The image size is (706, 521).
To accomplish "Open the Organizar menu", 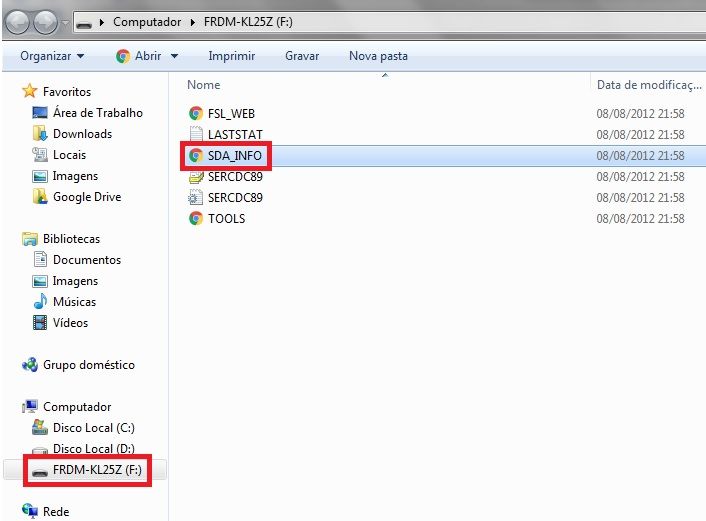I will click(52, 56).
